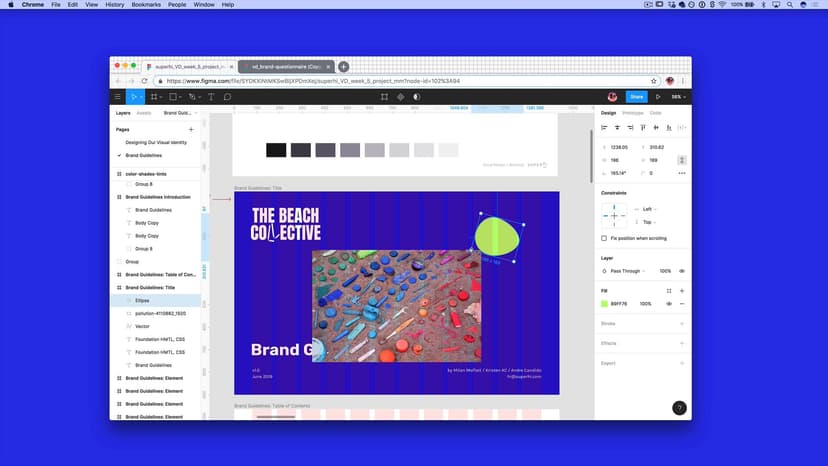Click the Create Component icon
The width and height of the screenshot is (828, 466).
click(384, 97)
